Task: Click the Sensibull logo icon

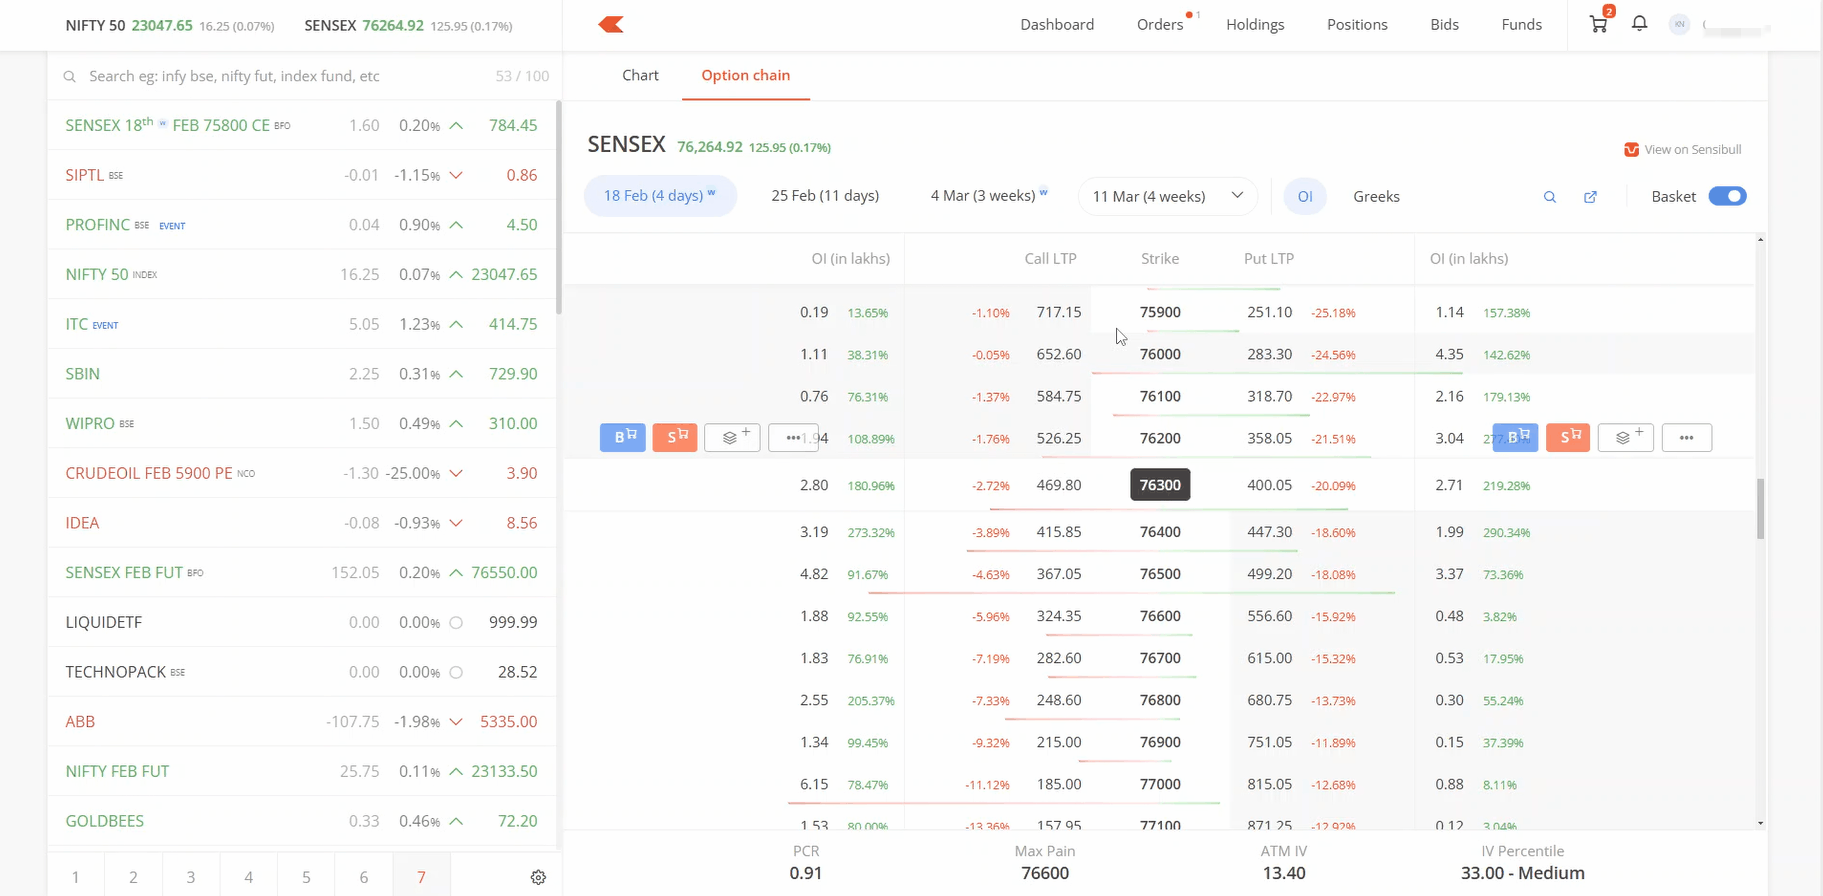Action: pyautogui.click(x=1631, y=149)
